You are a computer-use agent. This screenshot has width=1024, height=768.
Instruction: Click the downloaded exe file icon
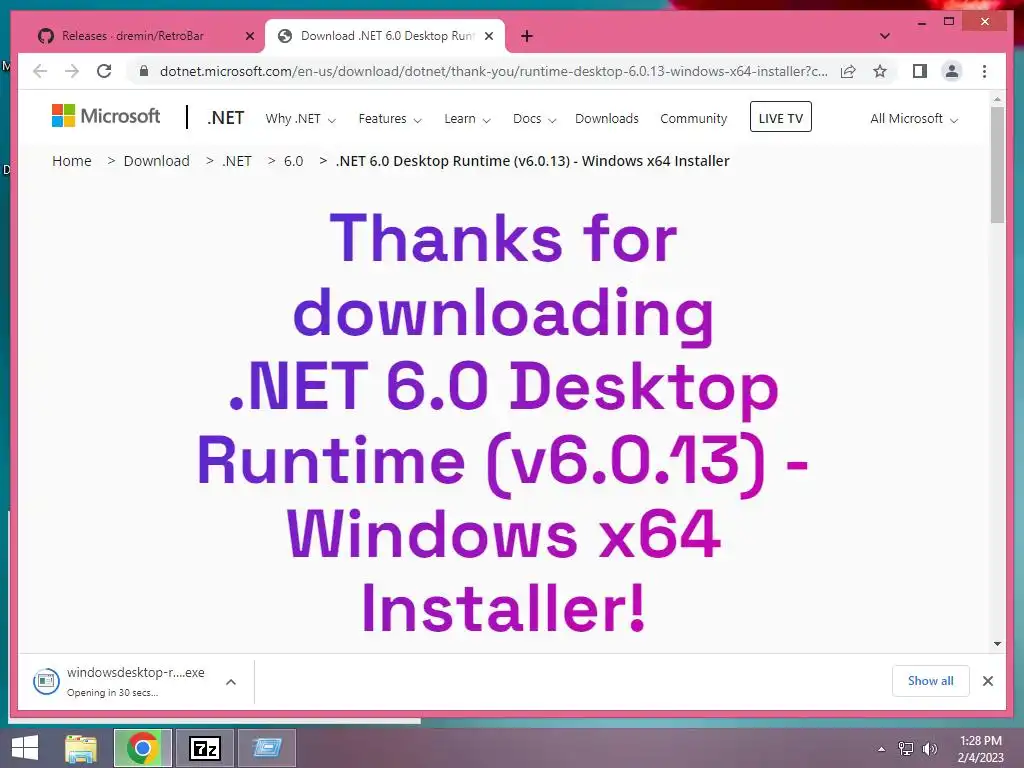pos(46,681)
